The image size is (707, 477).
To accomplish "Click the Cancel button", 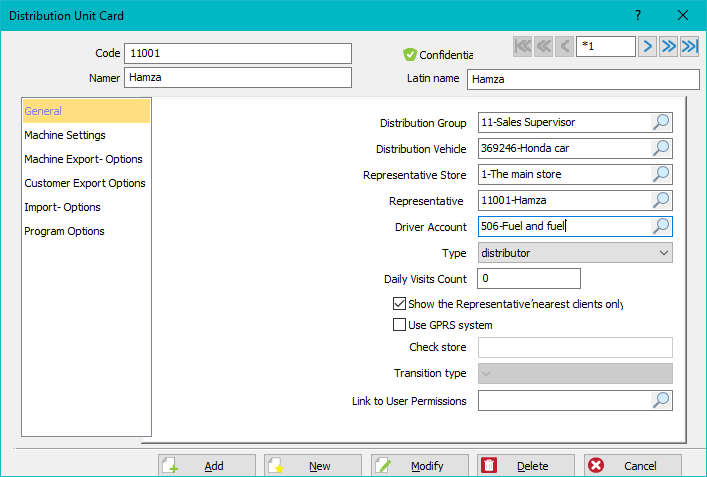I will [633, 465].
